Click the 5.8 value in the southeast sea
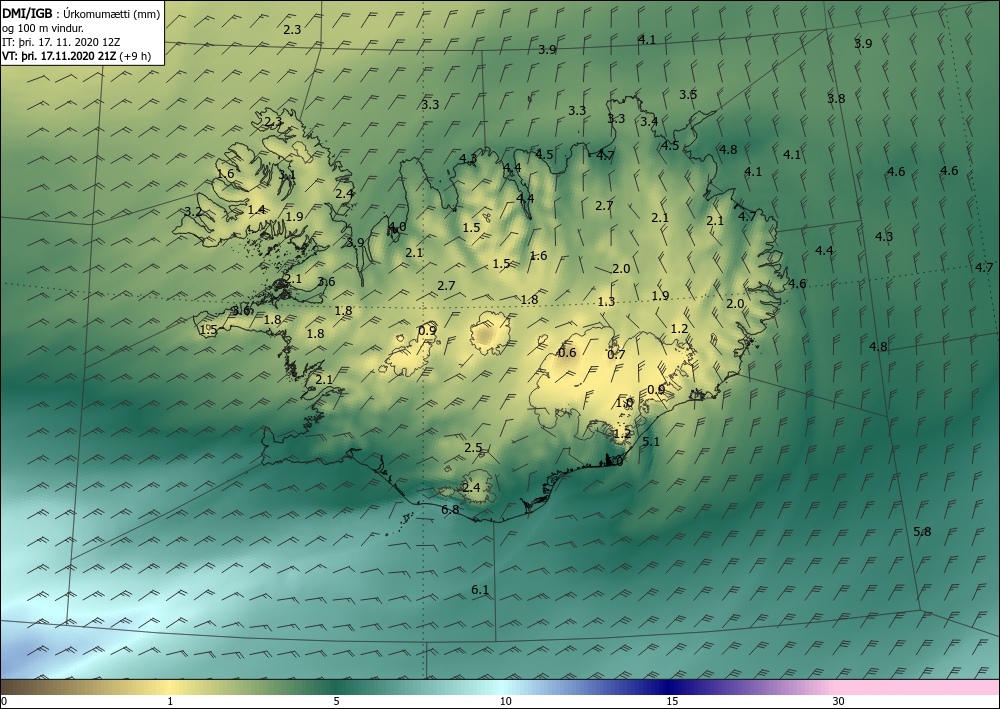1000x709 pixels. click(x=922, y=531)
